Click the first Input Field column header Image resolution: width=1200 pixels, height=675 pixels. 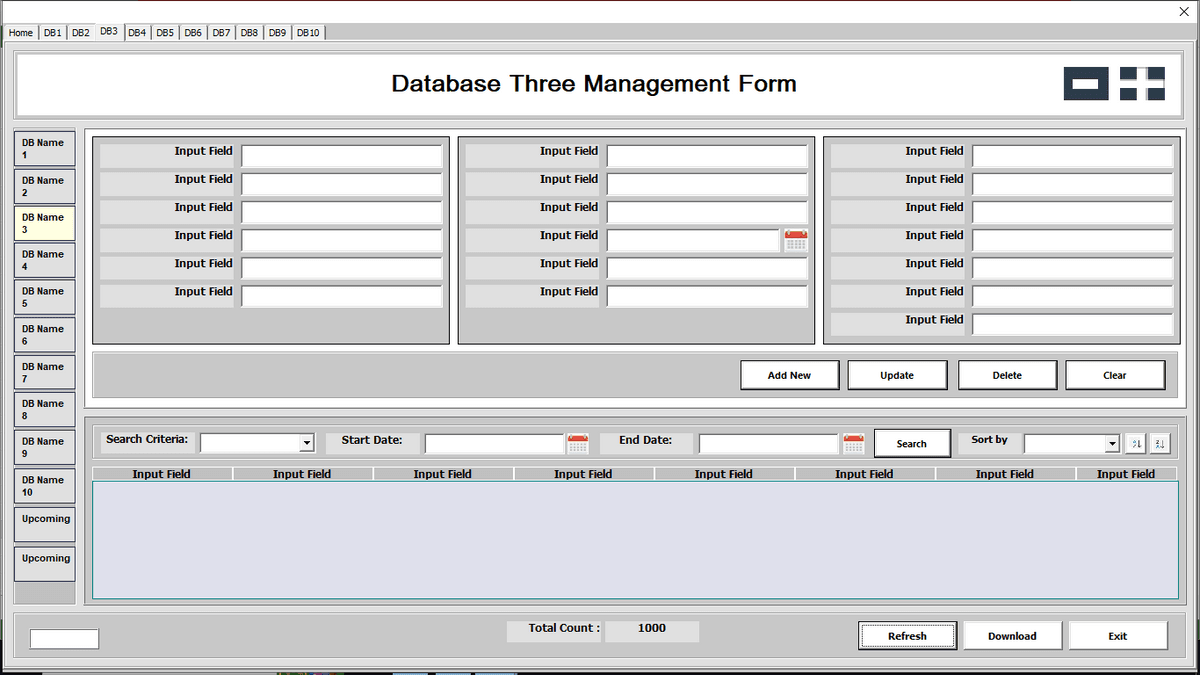(x=162, y=474)
